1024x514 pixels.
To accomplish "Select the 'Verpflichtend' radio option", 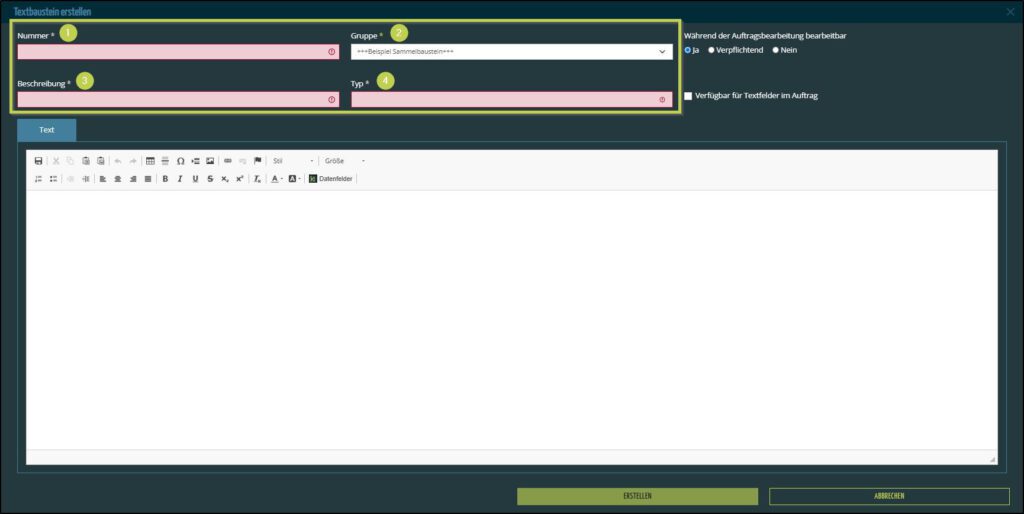I will (711, 50).
